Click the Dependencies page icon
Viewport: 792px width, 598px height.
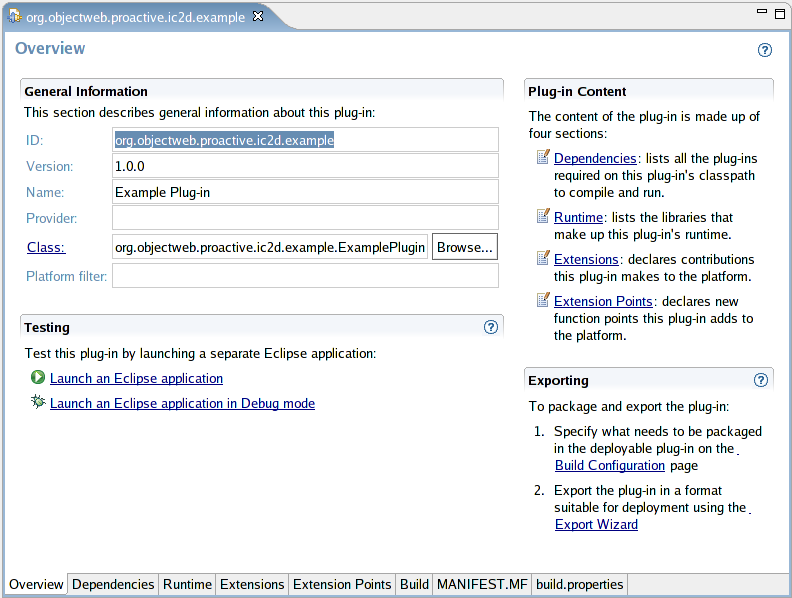click(543, 157)
